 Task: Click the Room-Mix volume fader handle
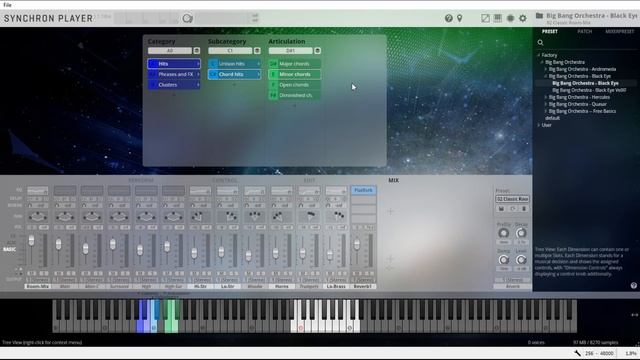(x=31, y=241)
